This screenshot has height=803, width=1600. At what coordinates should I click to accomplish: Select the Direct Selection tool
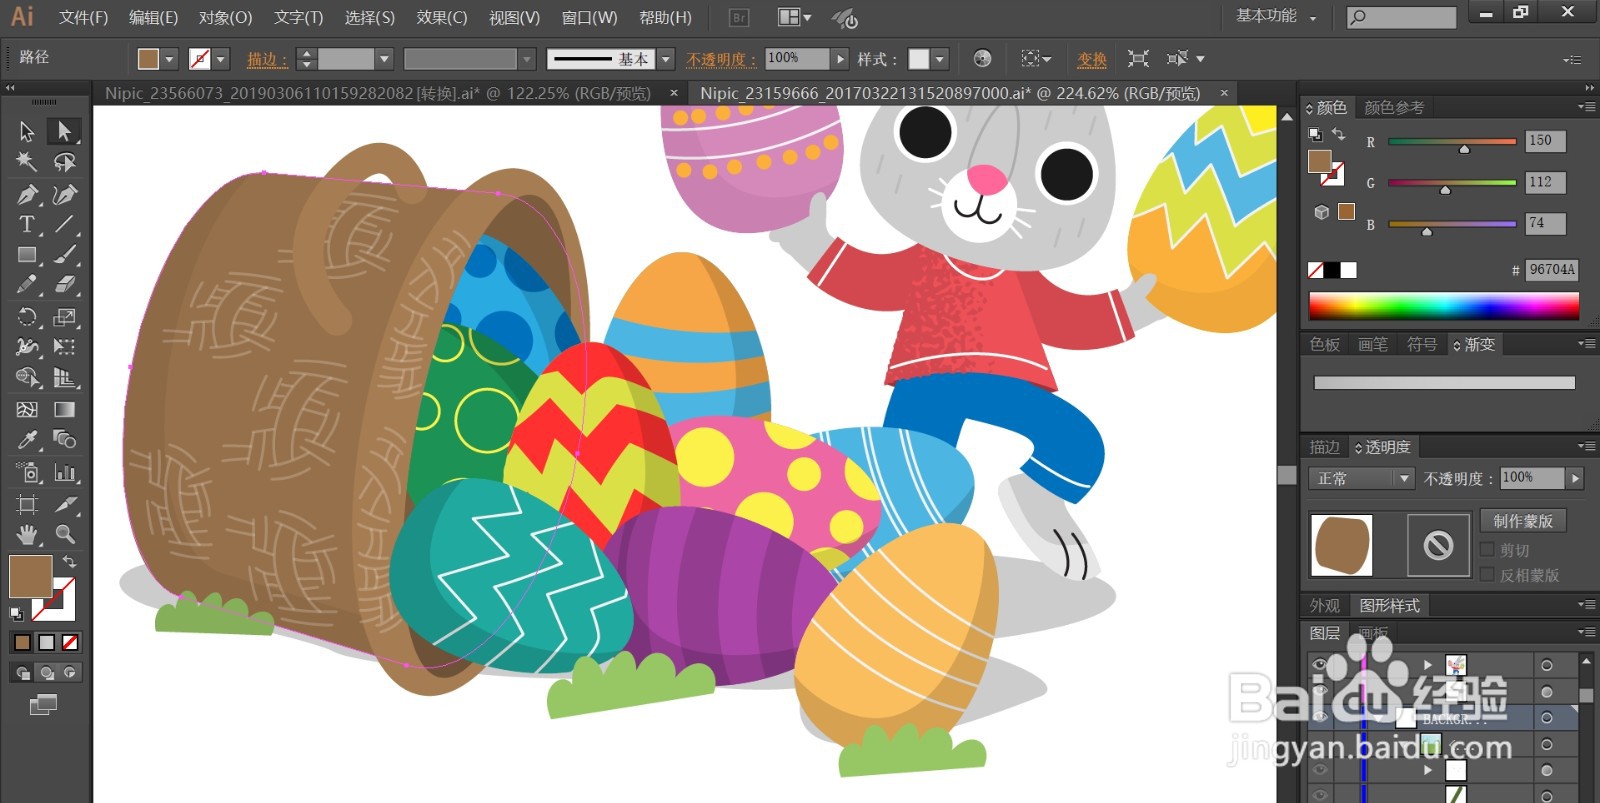click(x=64, y=131)
